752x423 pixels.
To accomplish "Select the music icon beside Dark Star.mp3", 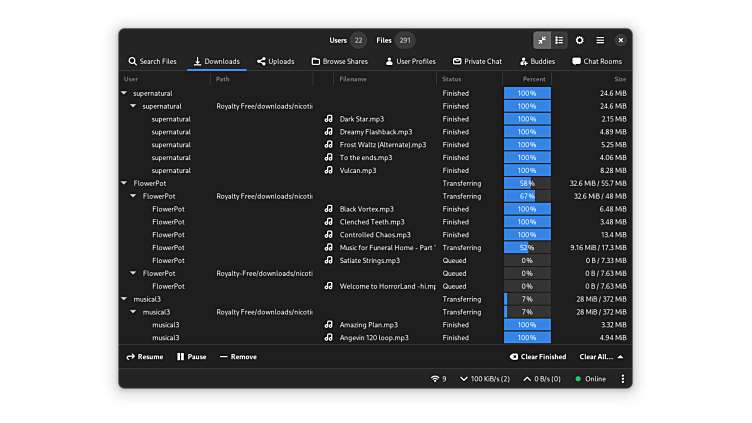I will coord(328,119).
